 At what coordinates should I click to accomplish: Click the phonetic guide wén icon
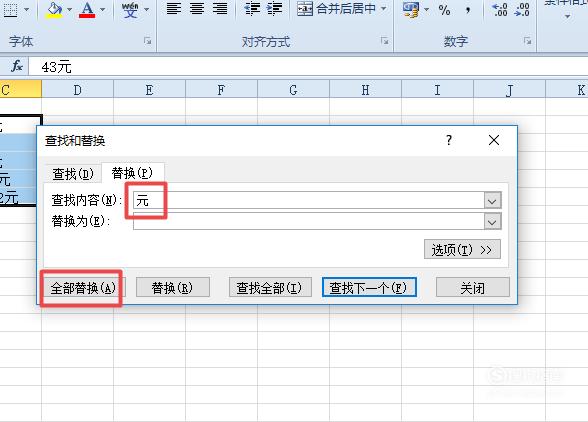130,10
